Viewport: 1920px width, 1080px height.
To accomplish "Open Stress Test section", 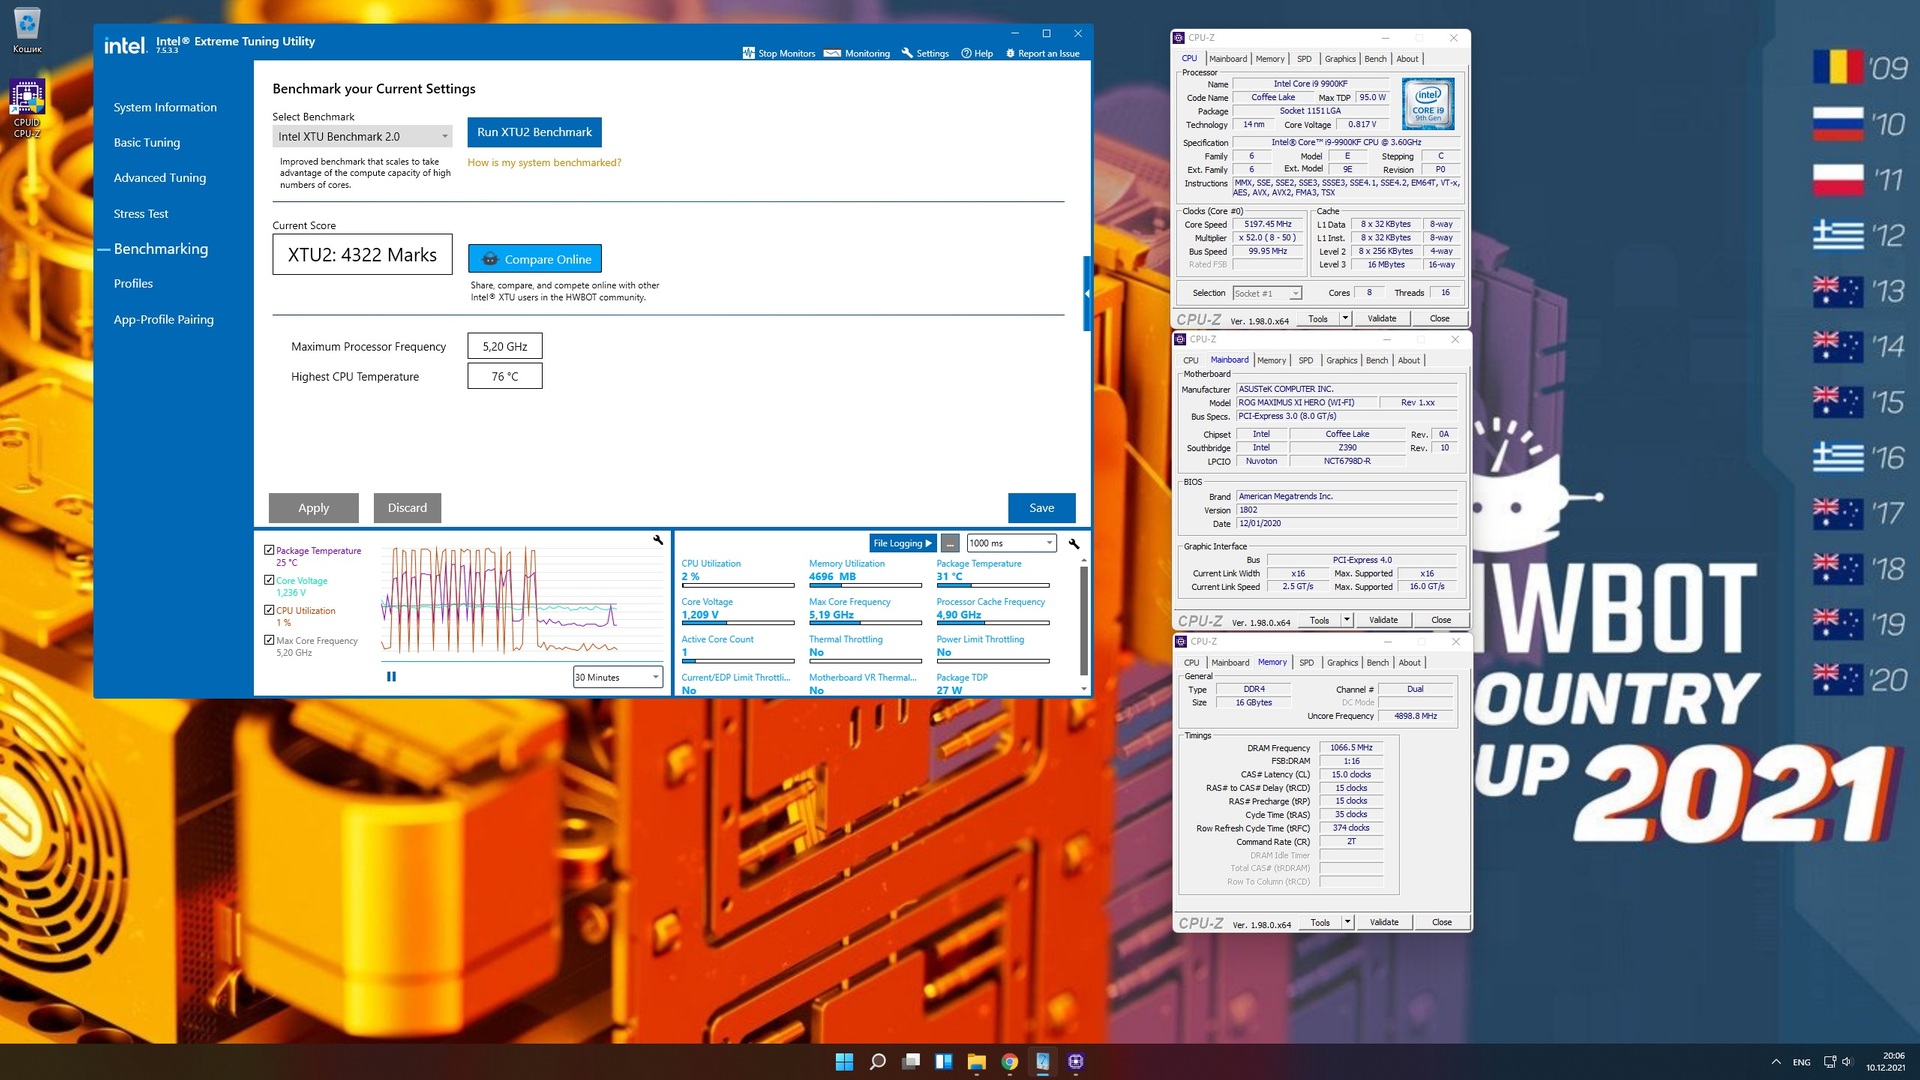I will [x=141, y=214].
